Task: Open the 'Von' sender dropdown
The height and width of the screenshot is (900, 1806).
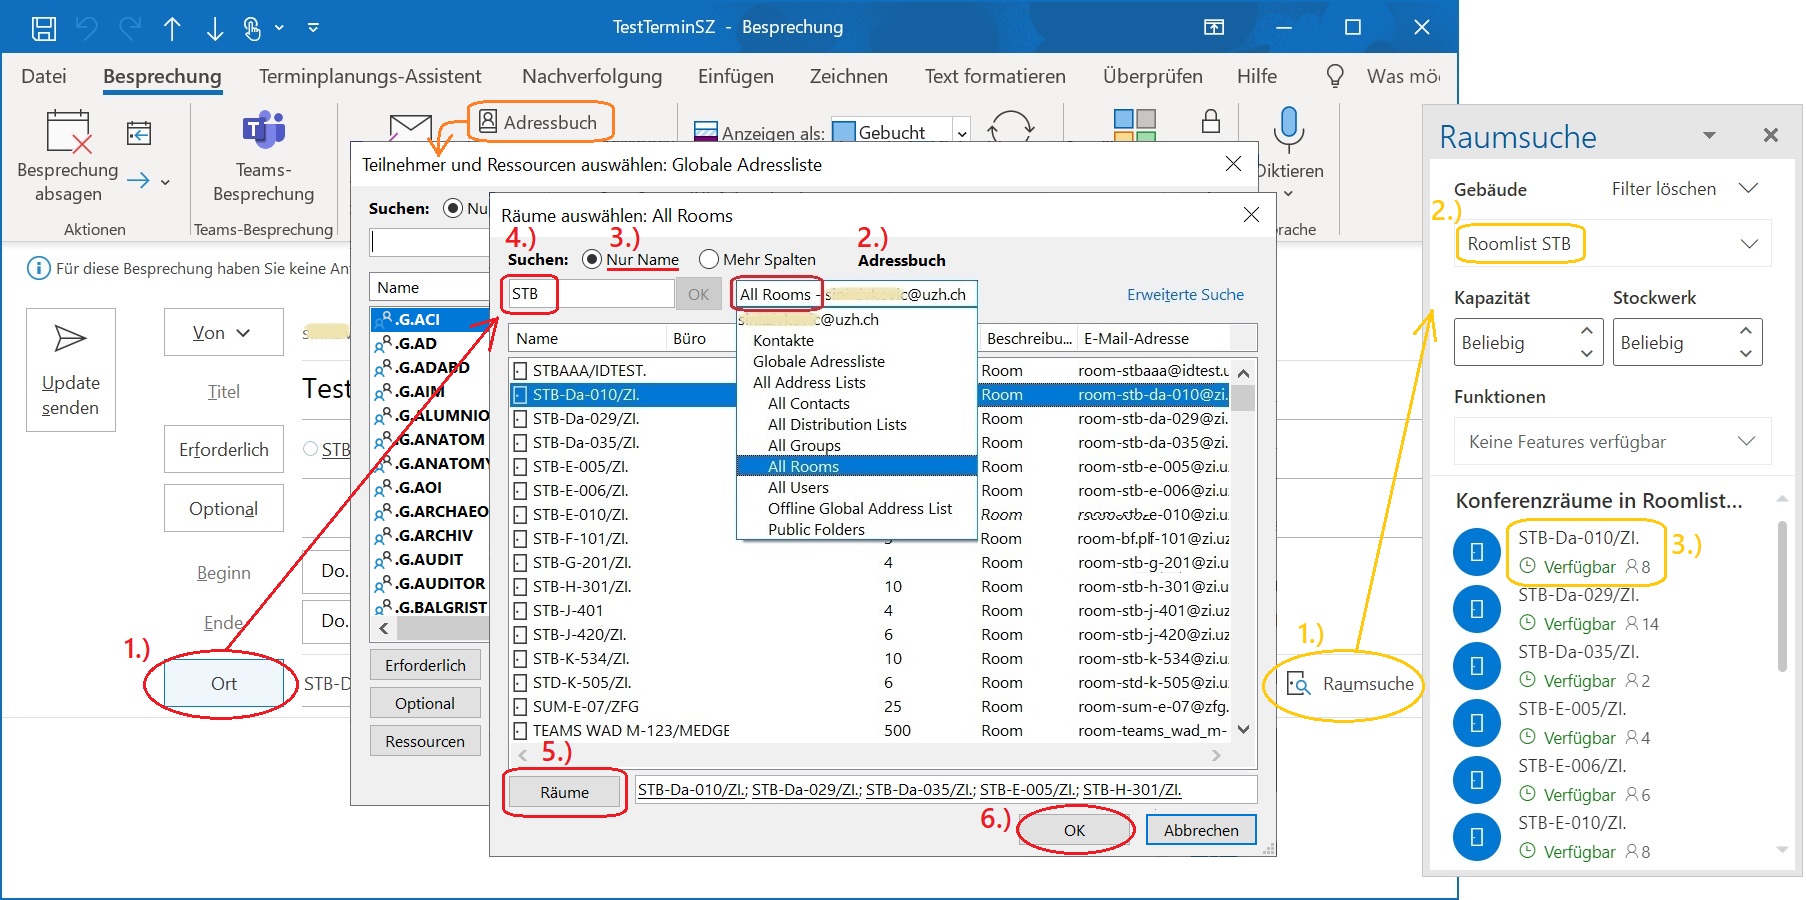Action: tap(223, 333)
